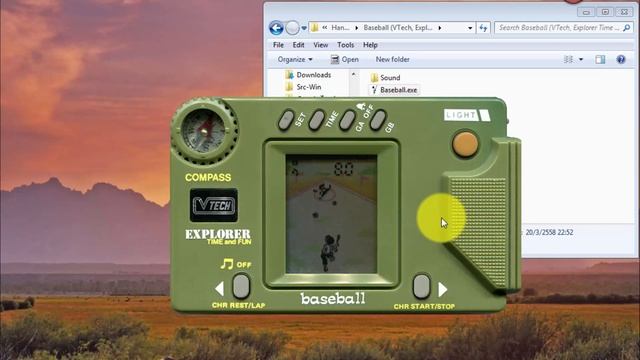Click the folder icon in address bar
This screenshot has height=360, width=640.
[314, 28]
